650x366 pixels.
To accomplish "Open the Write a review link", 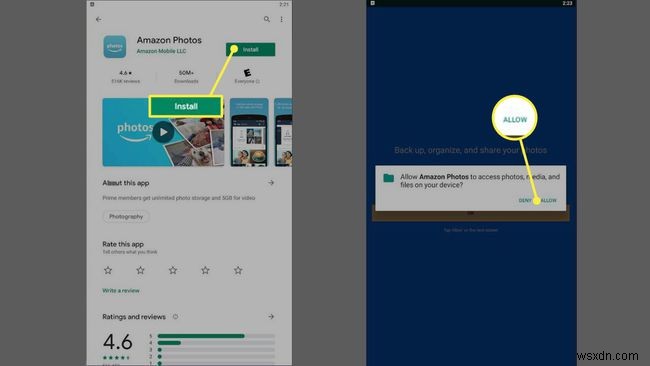I will [121, 291].
